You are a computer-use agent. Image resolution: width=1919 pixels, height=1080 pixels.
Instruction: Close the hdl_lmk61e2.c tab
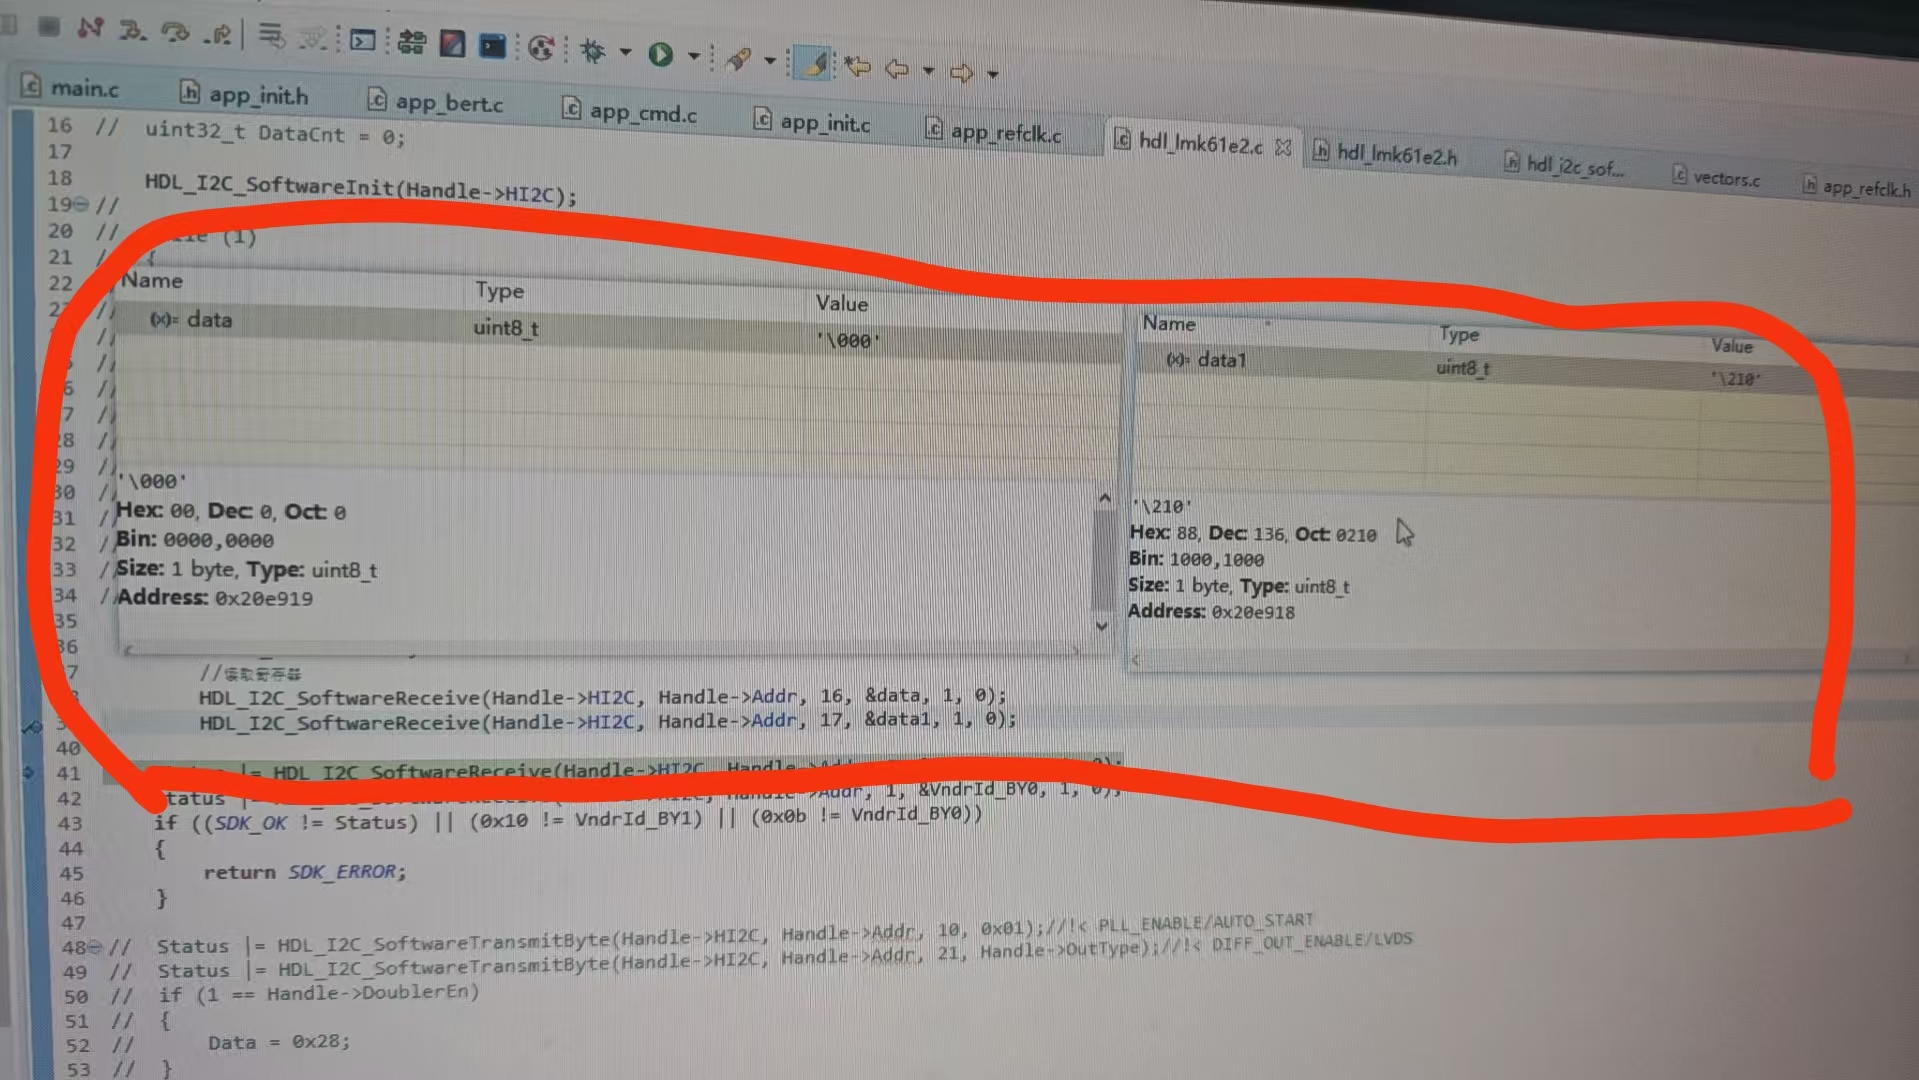(x=1283, y=147)
